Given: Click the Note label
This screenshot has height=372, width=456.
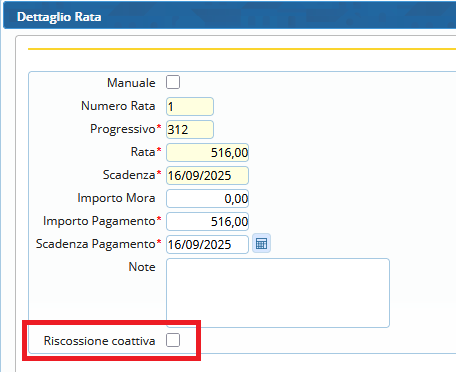Looking at the screenshot, I should (x=142, y=267).
